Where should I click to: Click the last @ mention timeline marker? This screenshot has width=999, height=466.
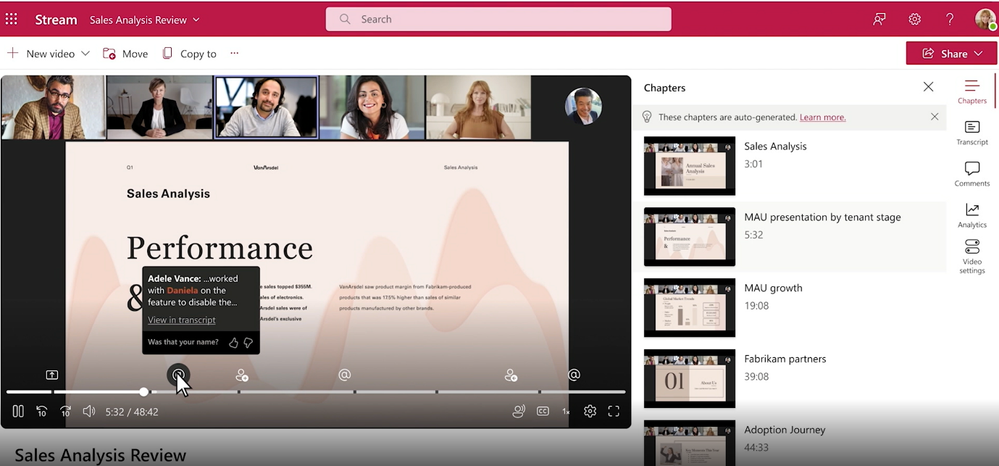[574, 375]
